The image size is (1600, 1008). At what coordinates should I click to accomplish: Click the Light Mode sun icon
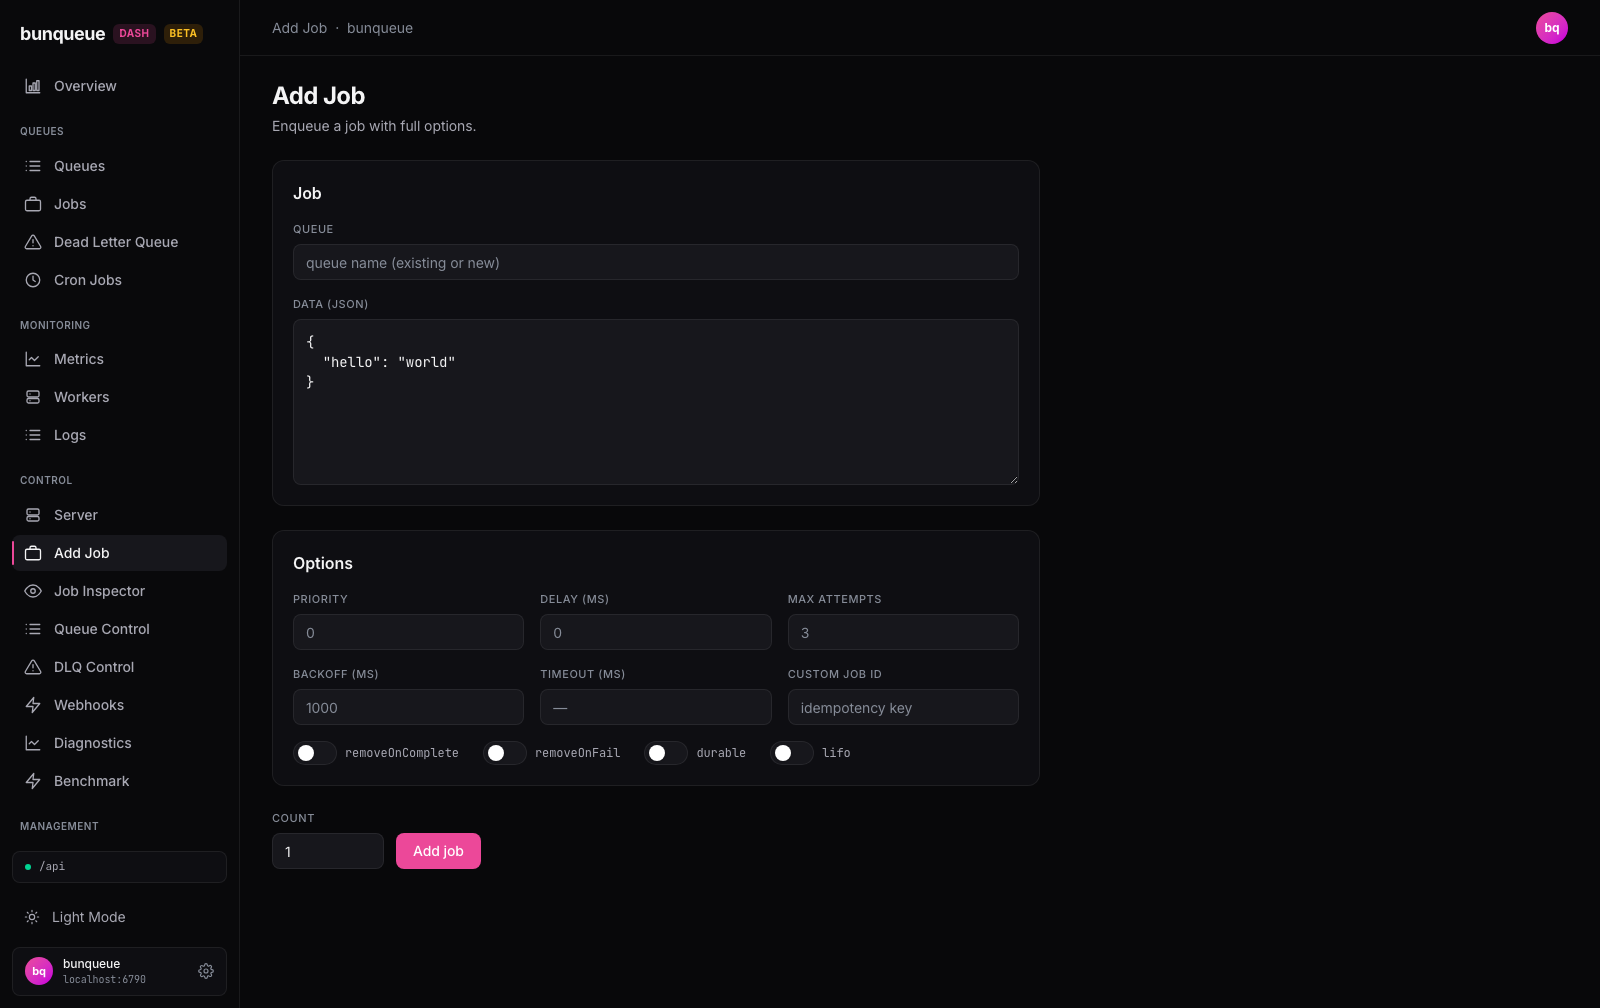(32, 917)
